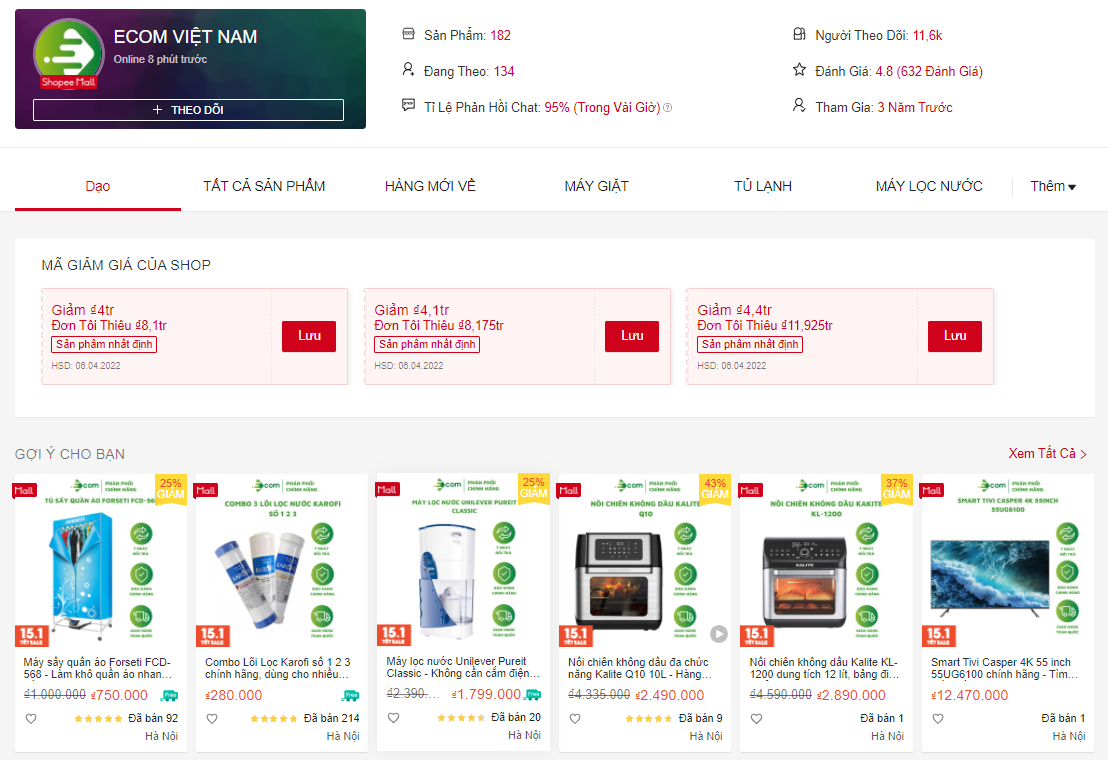Open Xem Tất Cả suggestions link
Screen dimensions: 1108x760
pos(1047,453)
